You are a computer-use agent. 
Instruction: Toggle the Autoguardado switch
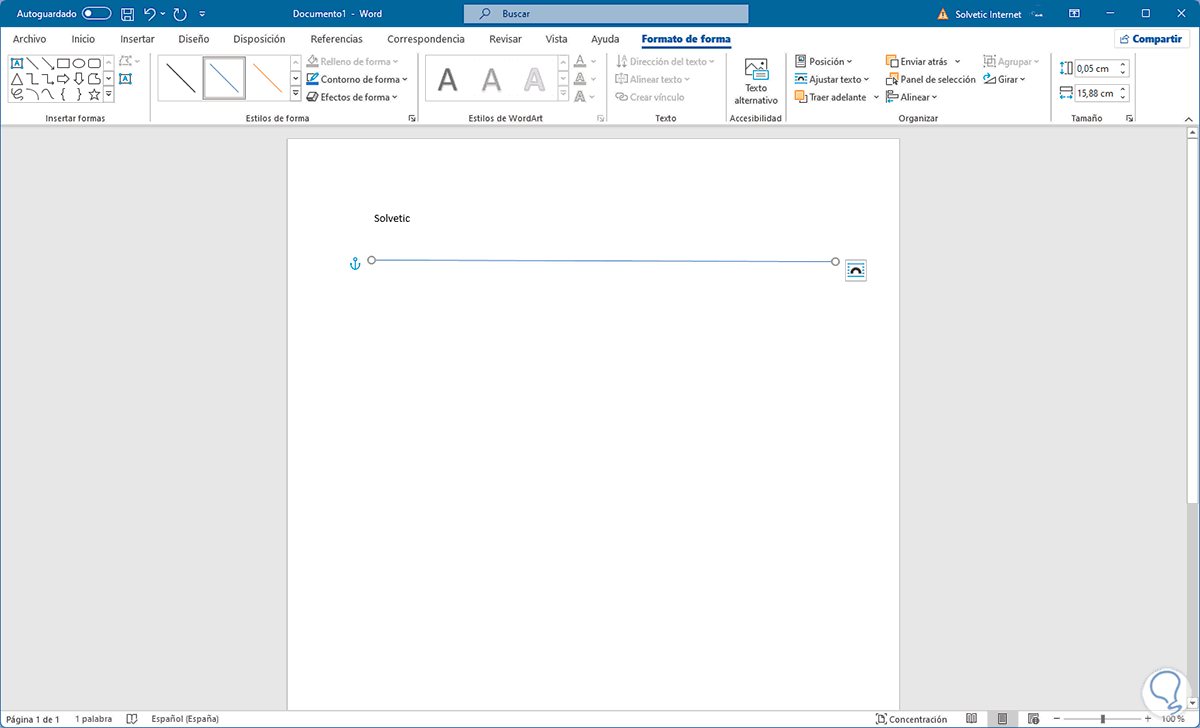click(97, 14)
